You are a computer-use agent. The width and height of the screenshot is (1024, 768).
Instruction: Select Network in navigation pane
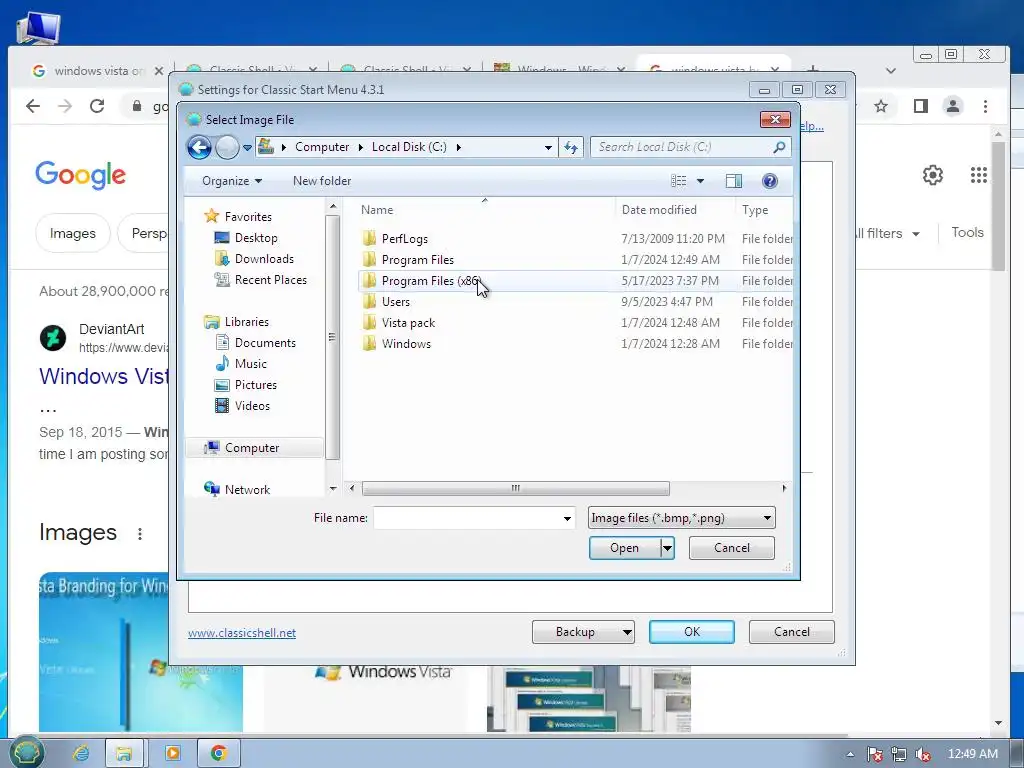(247, 489)
